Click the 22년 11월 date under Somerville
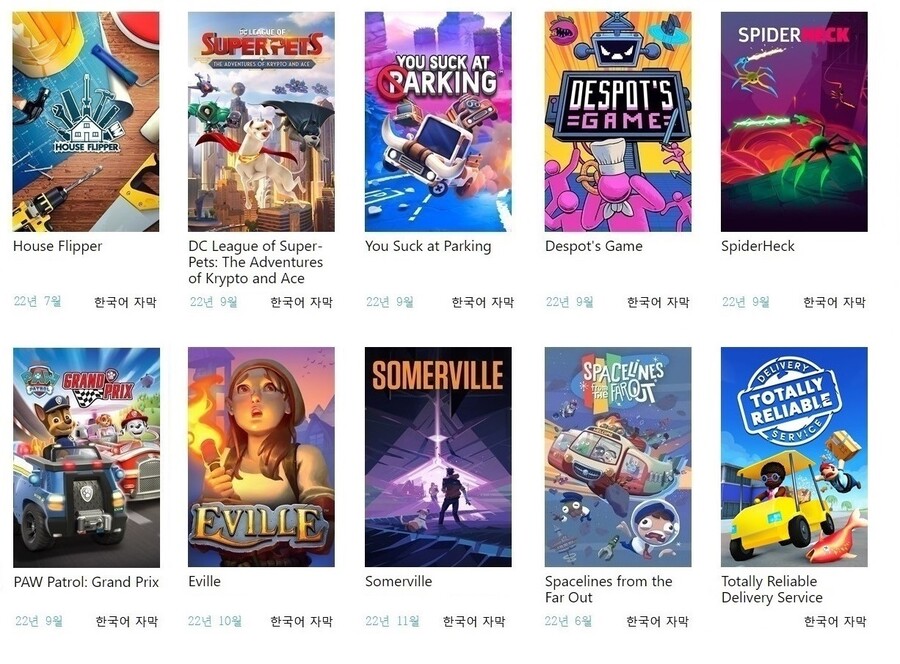900x664 pixels. pyautogui.click(x=393, y=621)
